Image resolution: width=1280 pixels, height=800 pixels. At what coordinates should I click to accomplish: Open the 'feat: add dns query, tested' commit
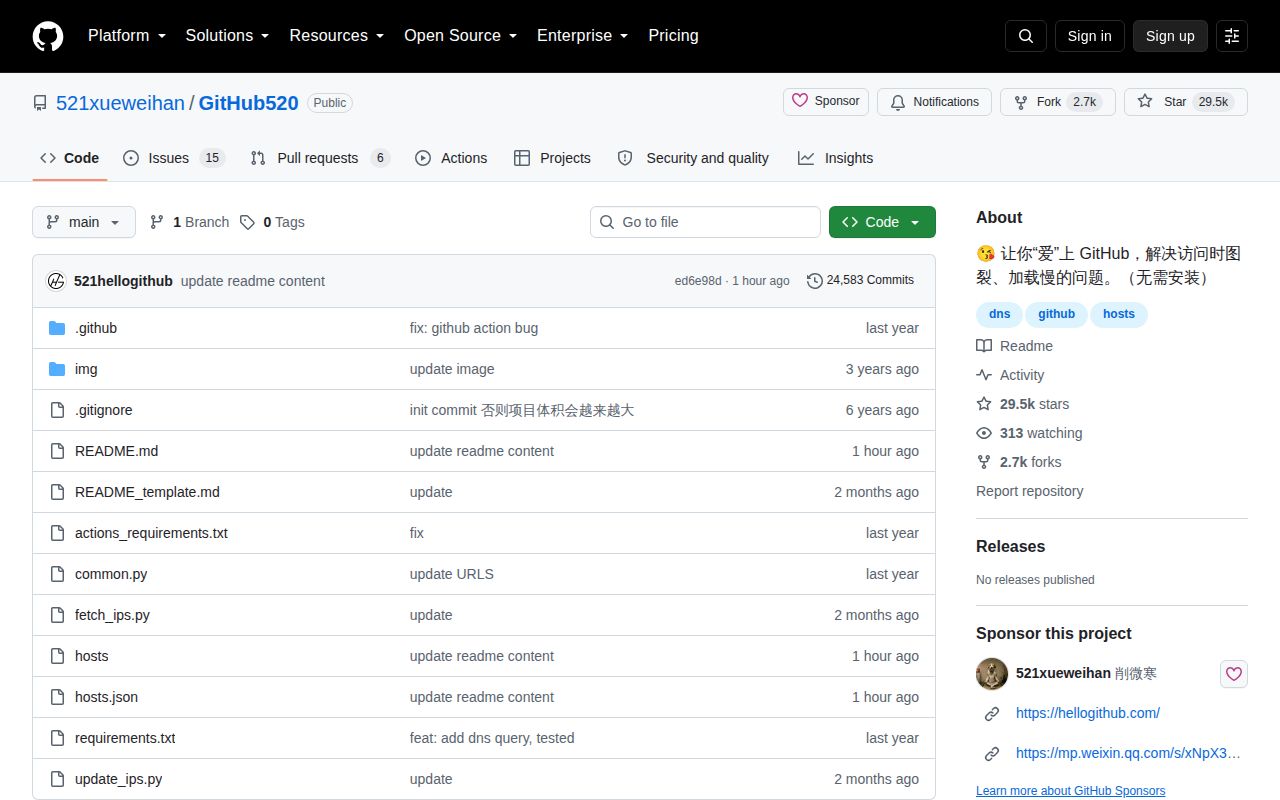coord(492,738)
